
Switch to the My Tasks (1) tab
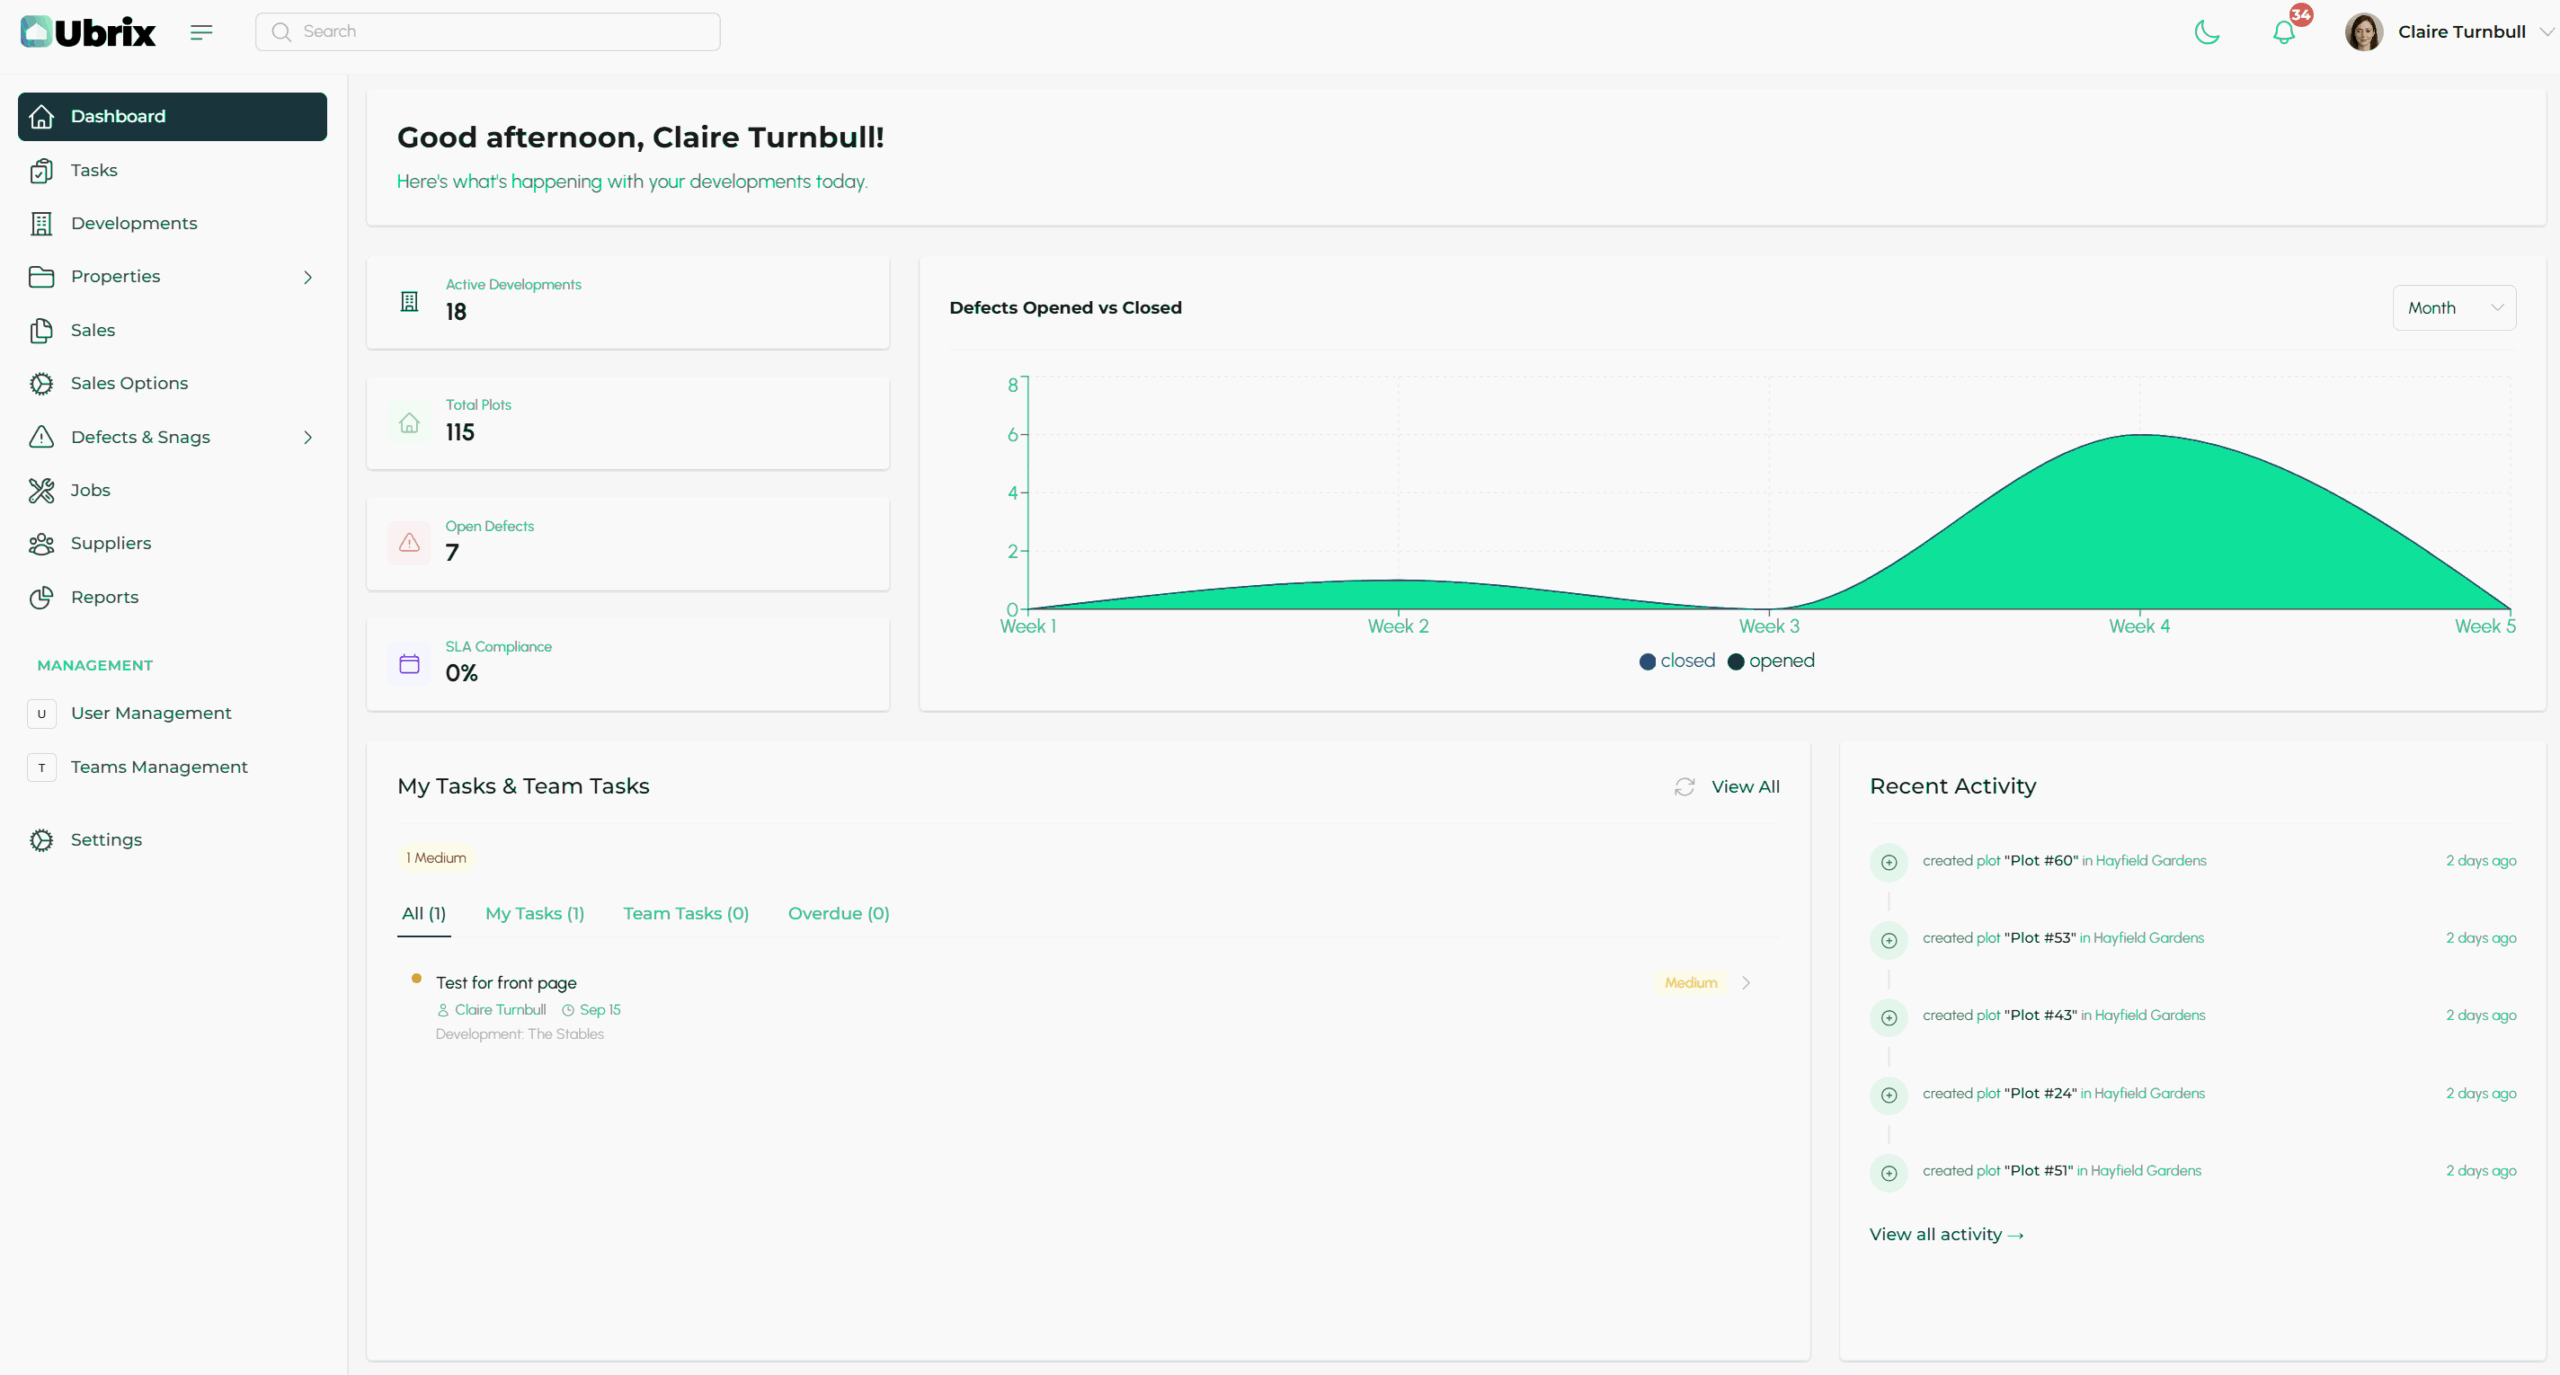point(534,913)
